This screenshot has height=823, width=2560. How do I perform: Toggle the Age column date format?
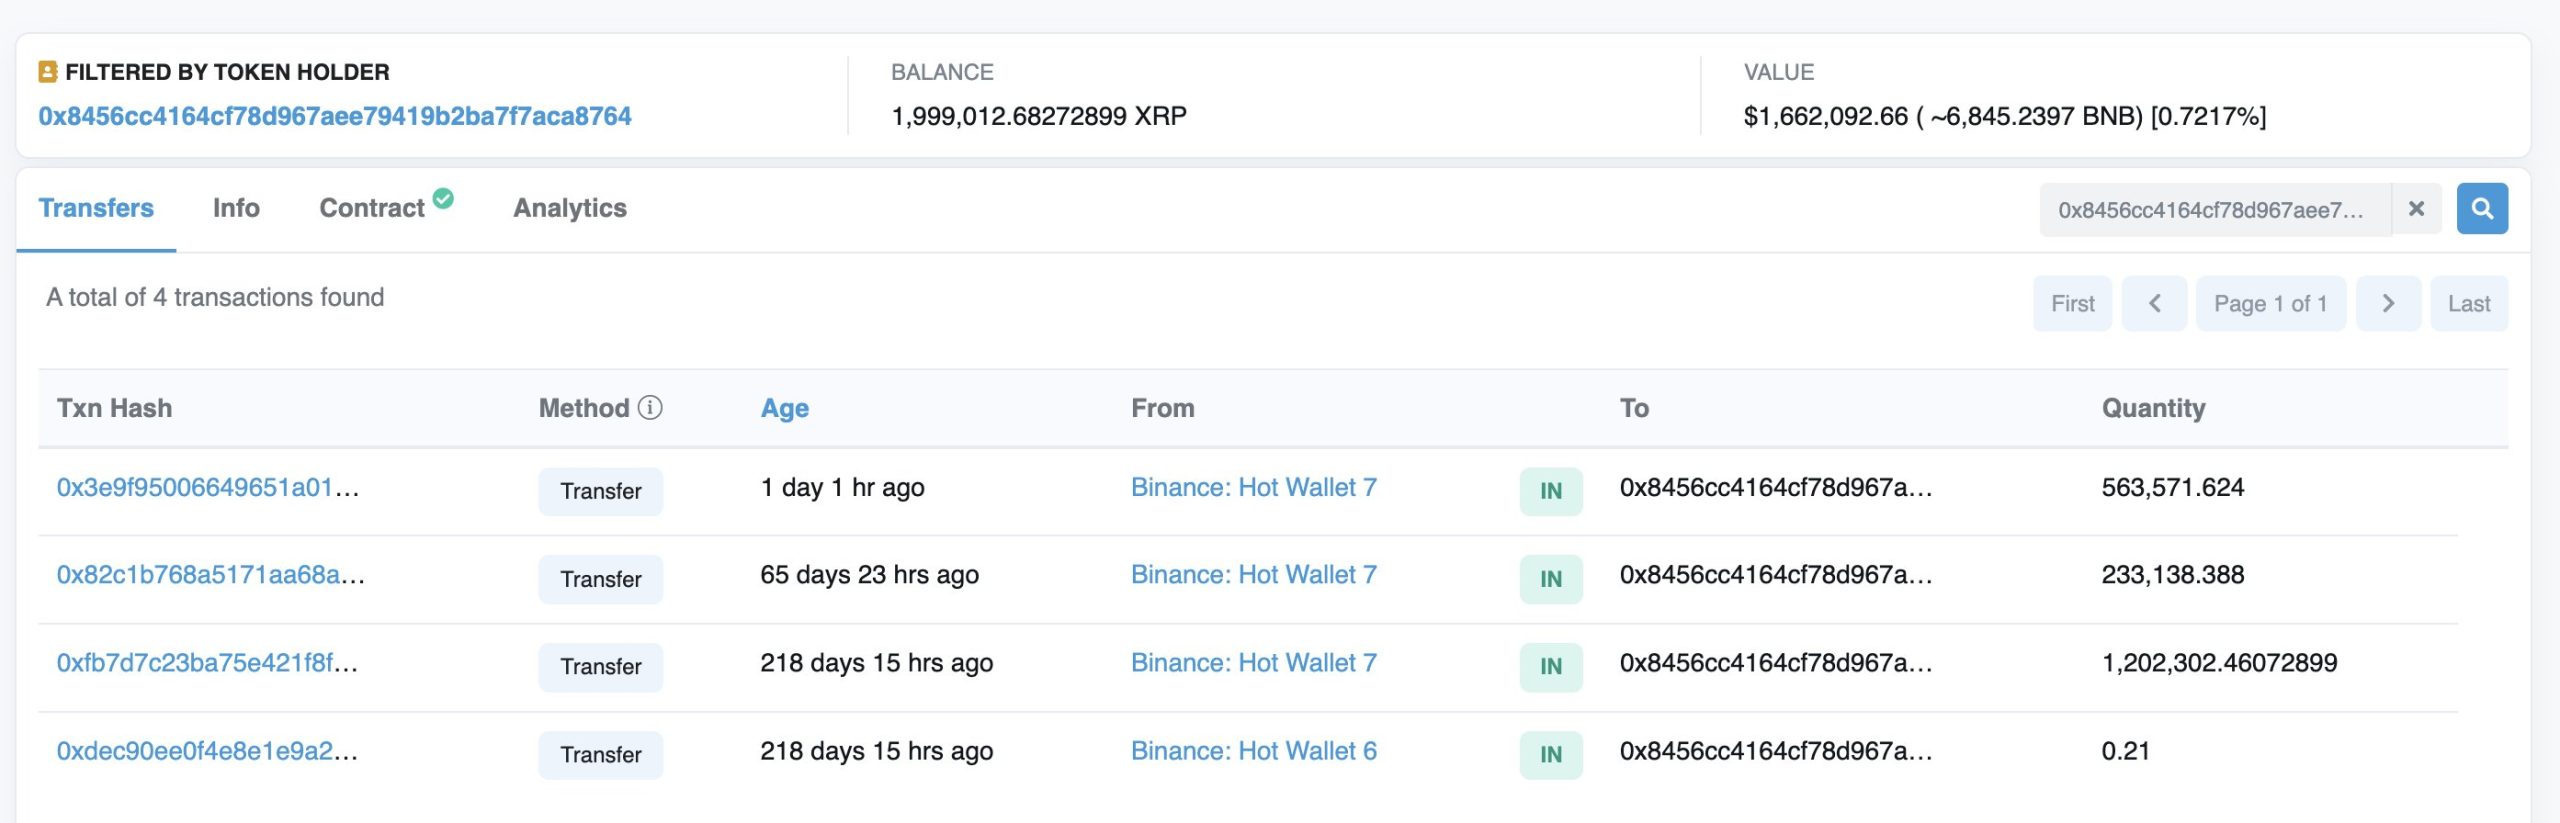click(x=784, y=408)
